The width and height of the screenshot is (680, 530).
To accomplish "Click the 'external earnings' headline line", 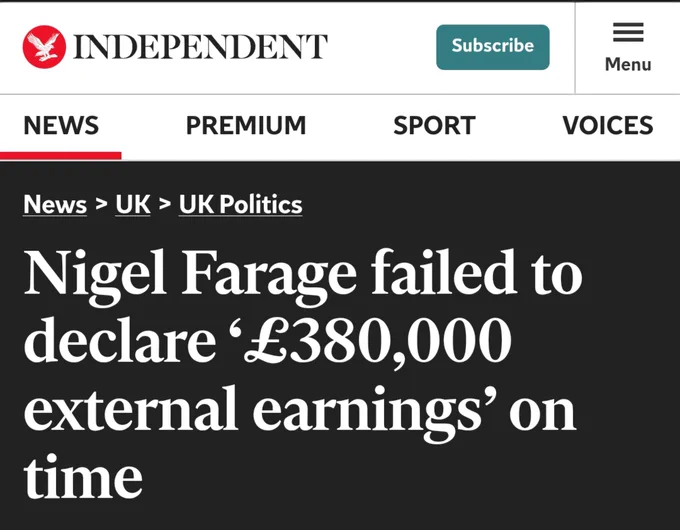I will click(x=252, y=411).
